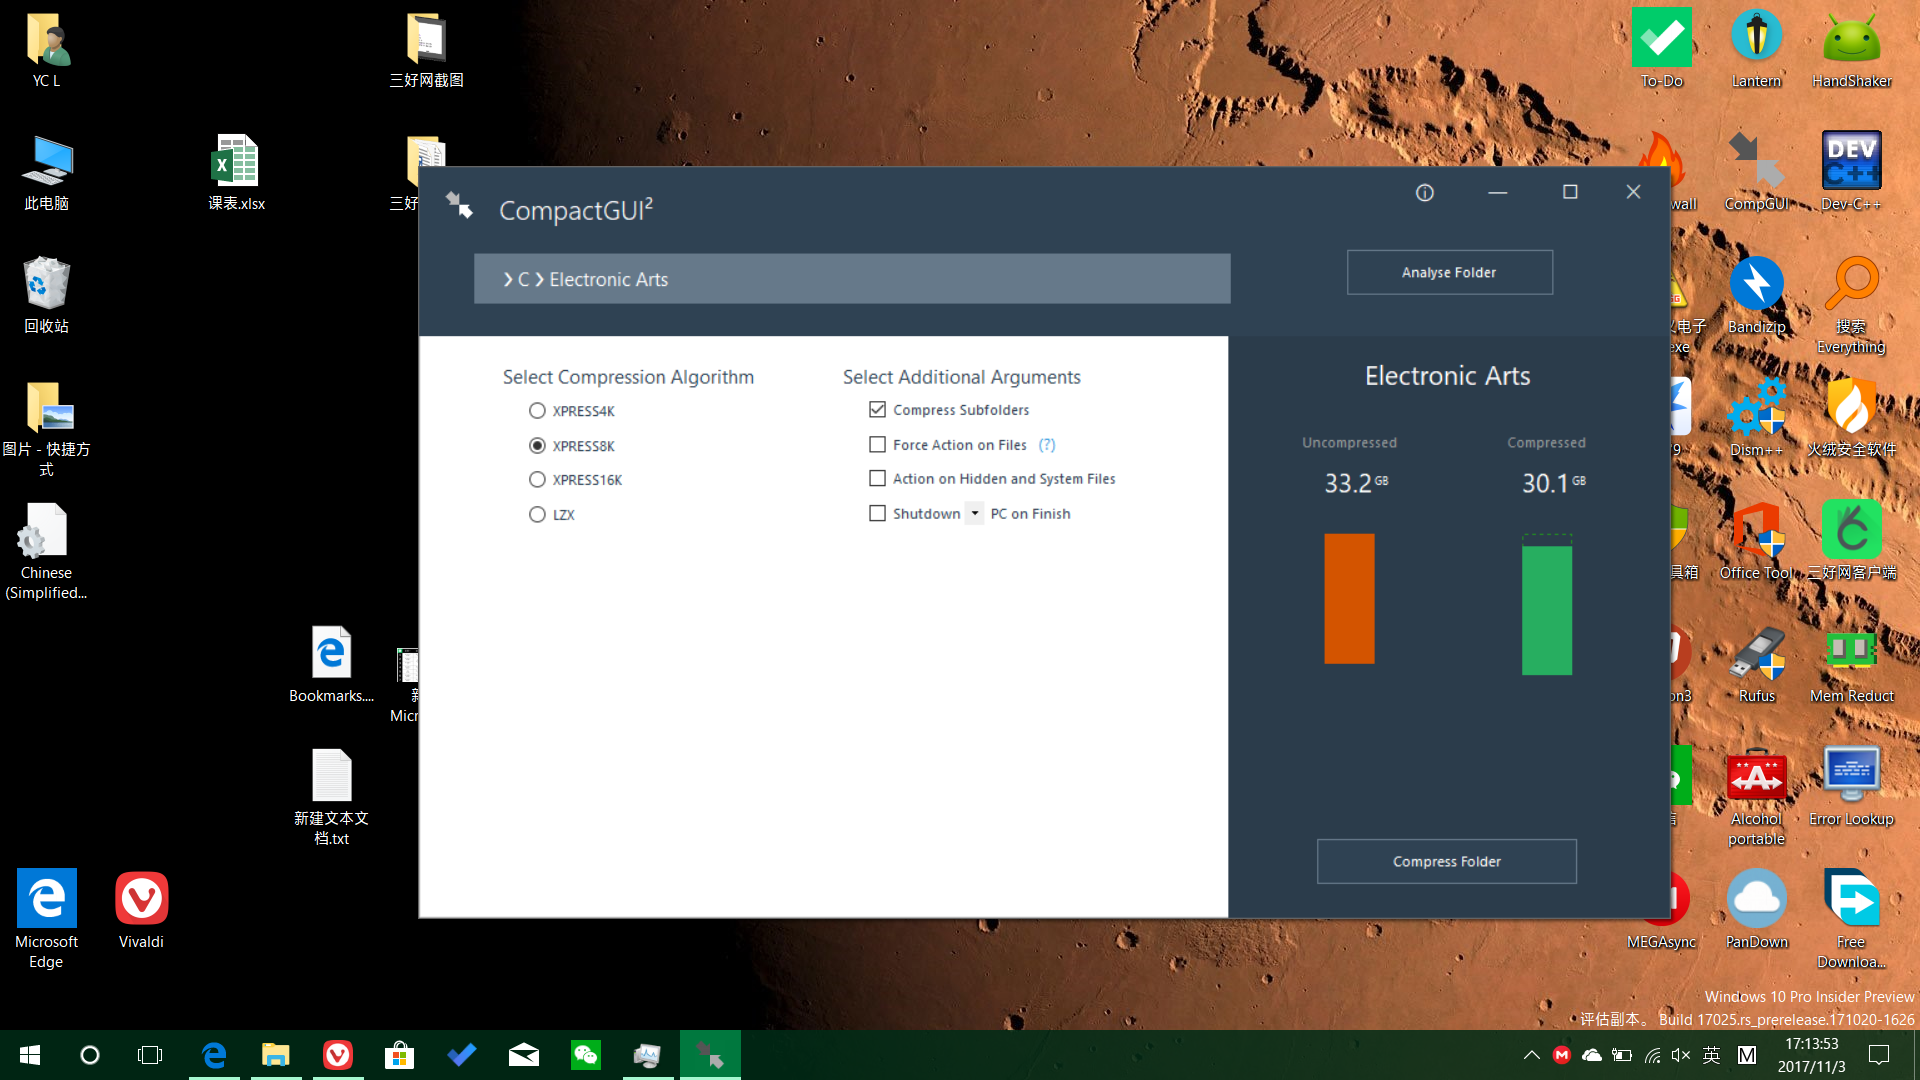Screen dimensions: 1920x1080
Task: Click the Compress Folder button
Action: [x=1446, y=861]
